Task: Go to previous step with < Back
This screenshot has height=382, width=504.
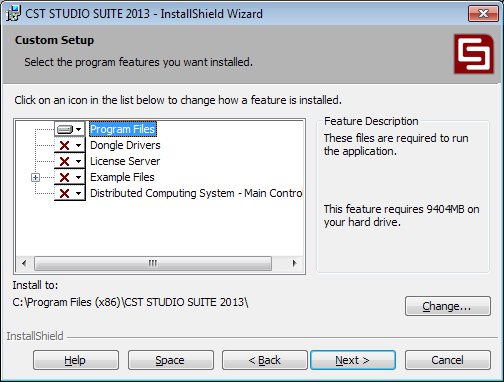Action: point(265,360)
